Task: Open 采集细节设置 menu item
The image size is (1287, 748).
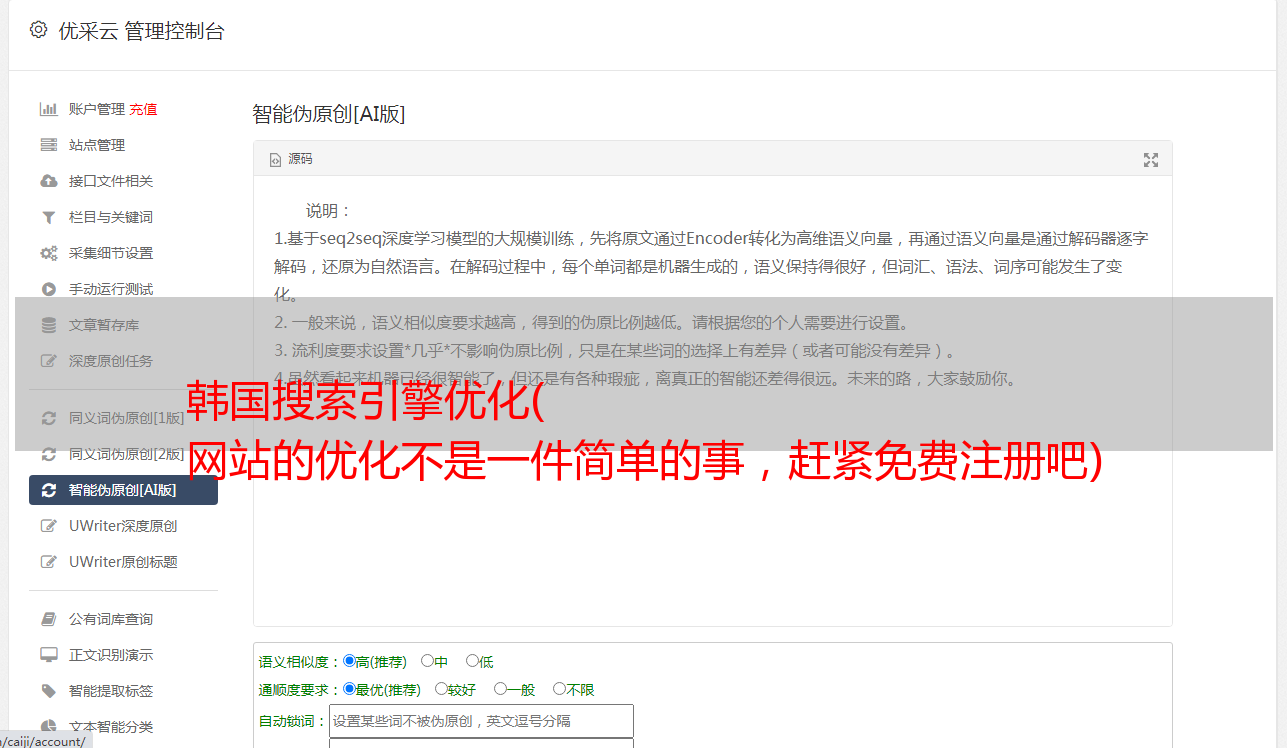Action: coord(111,253)
